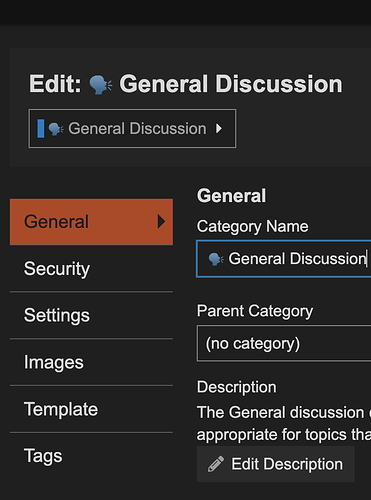Viewport: 371px width, 500px height.
Task: Click the caret arrow next to badge name
Action: [x=219, y=128]
